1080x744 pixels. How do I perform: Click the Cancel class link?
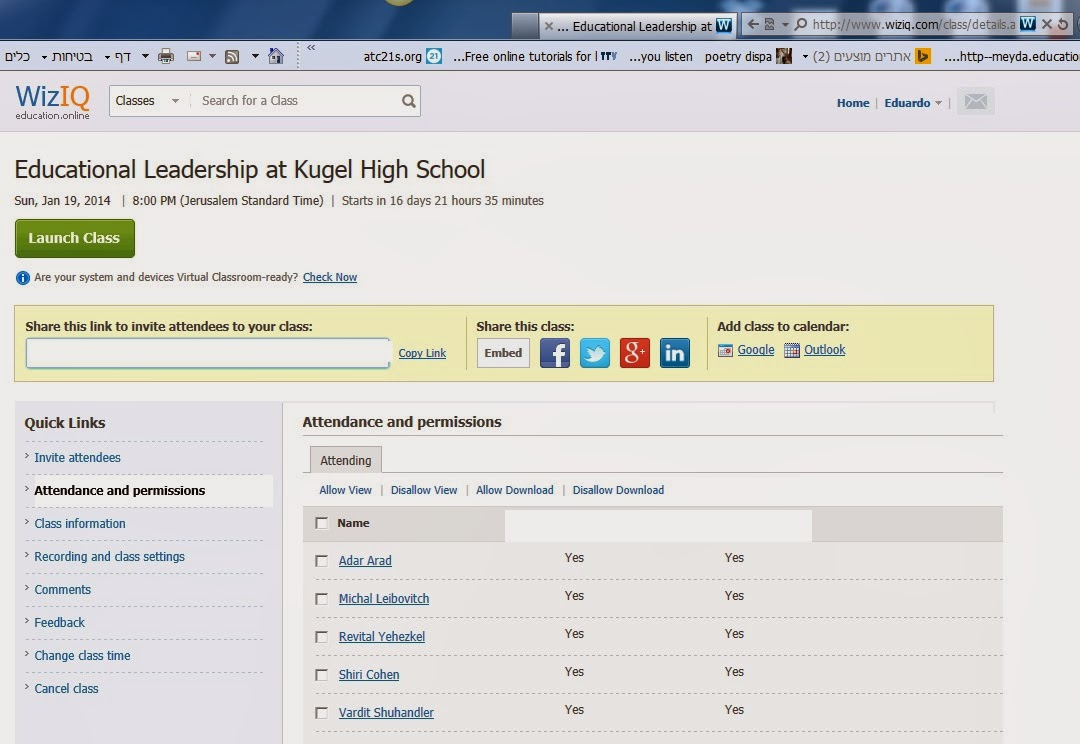click(x=66, y=689)
